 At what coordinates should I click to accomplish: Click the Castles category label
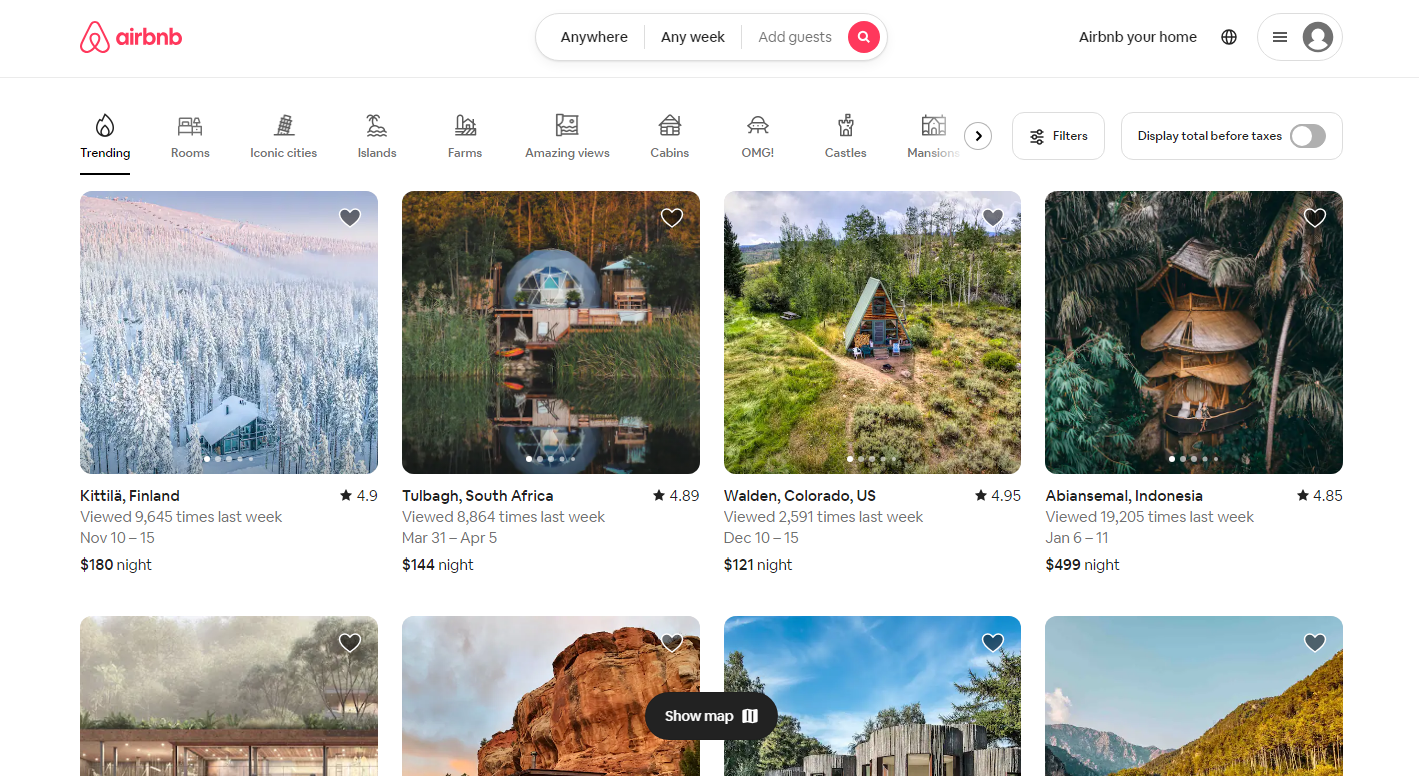pyautogui.click(x=846, y=153)
